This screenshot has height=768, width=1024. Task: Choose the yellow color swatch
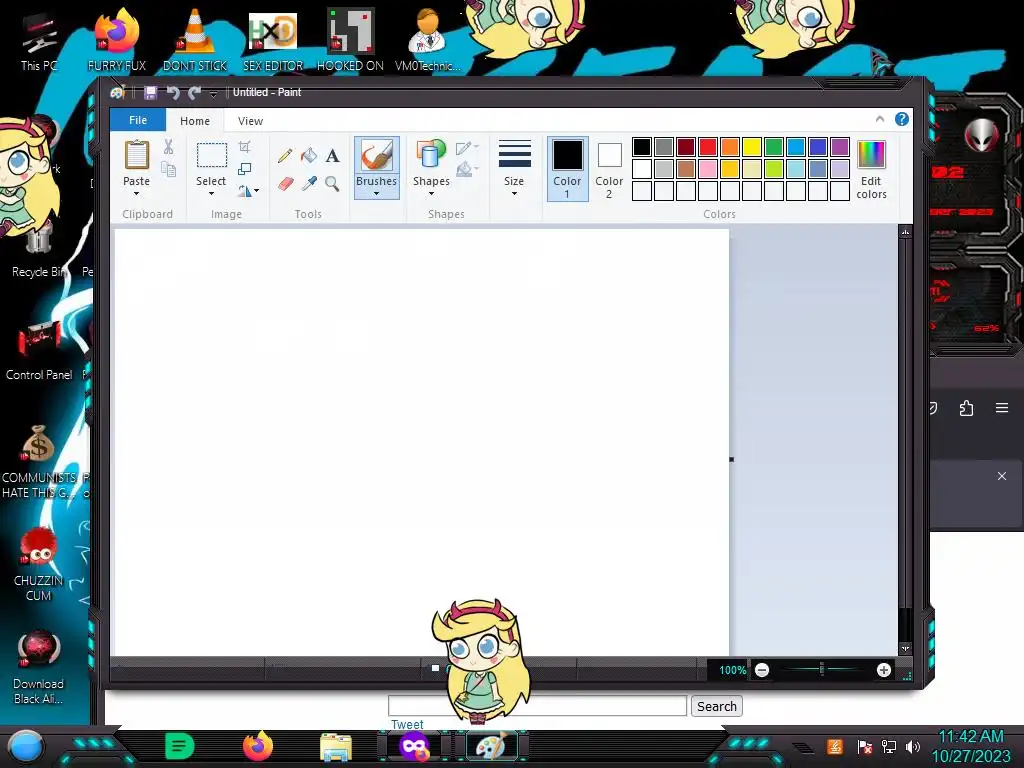coord(752,147)
